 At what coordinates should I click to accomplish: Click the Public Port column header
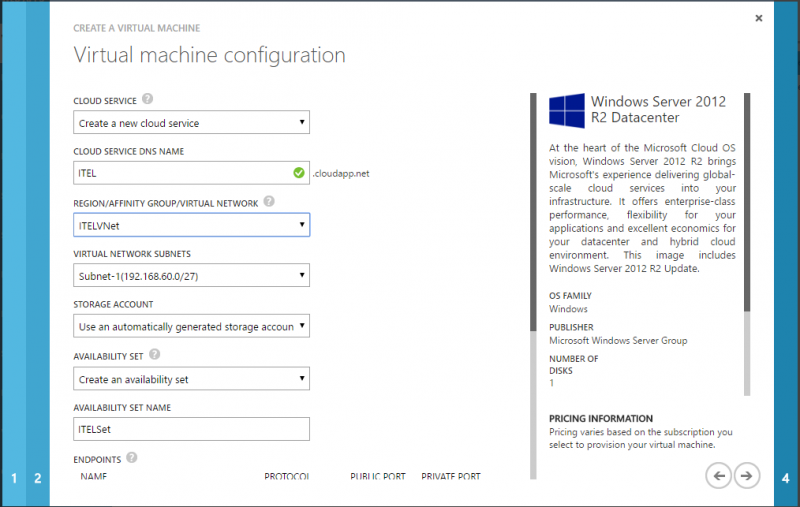coord(378,476)
